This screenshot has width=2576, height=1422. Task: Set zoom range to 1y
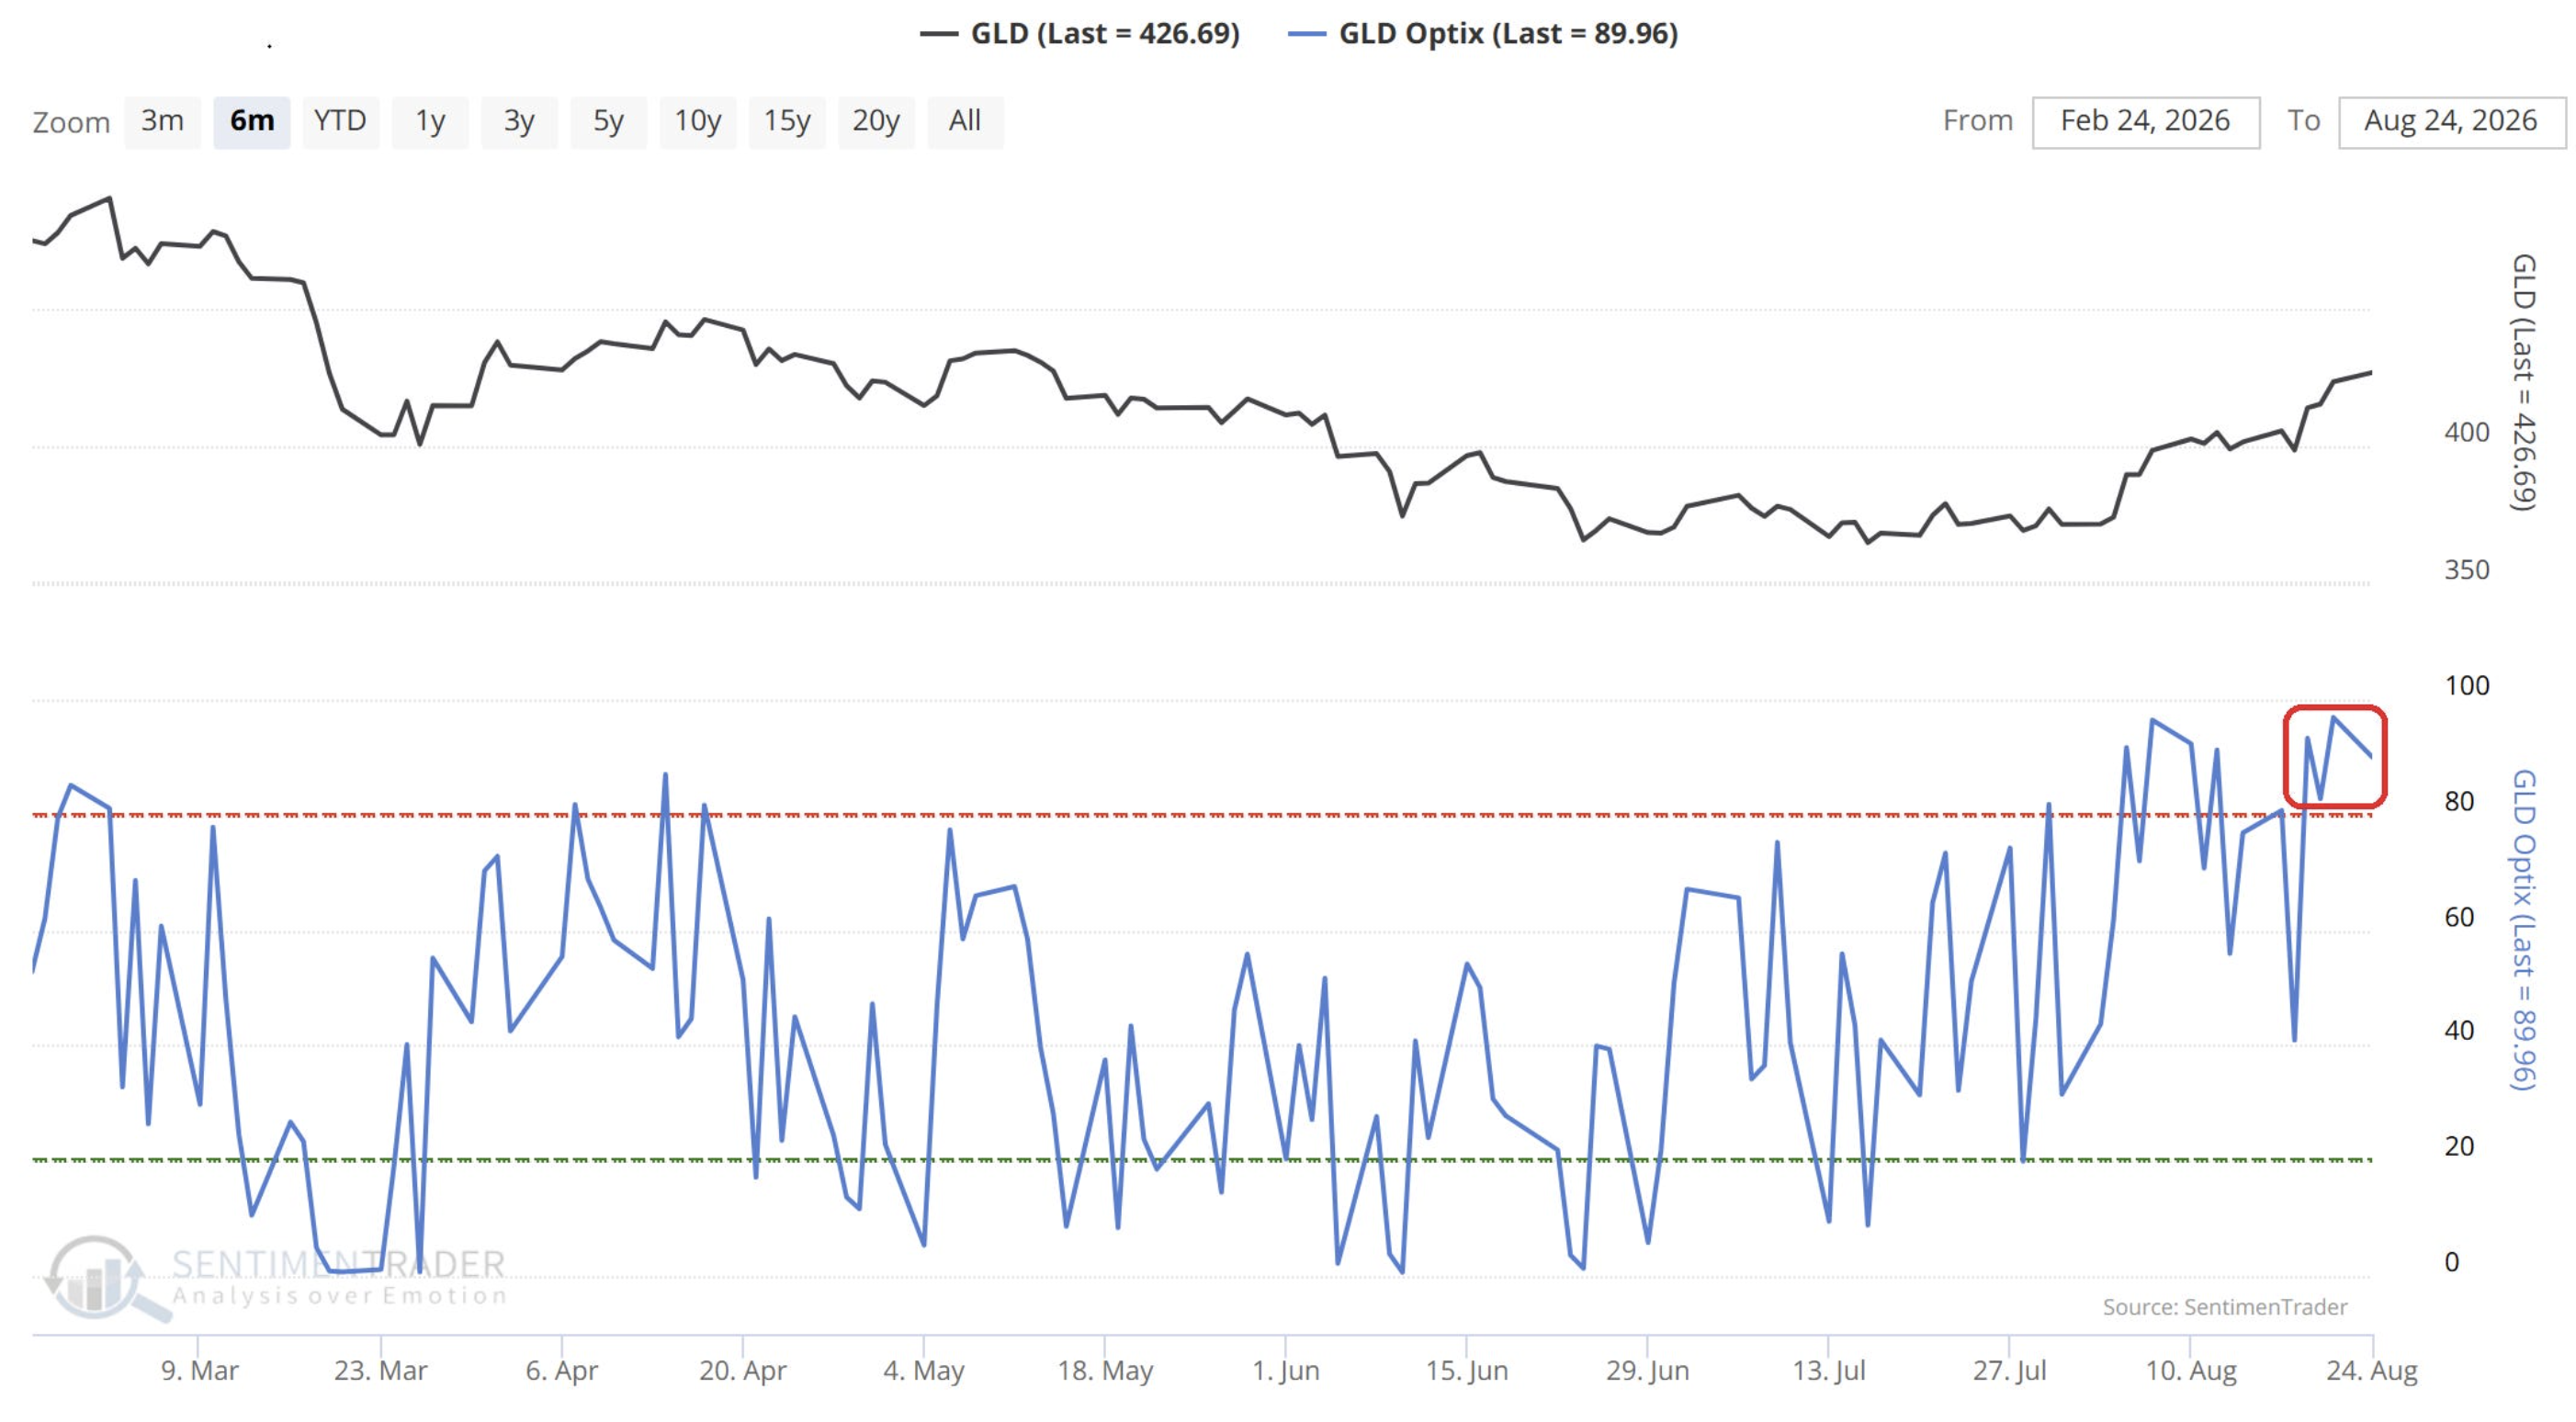[x=430, y=122]
